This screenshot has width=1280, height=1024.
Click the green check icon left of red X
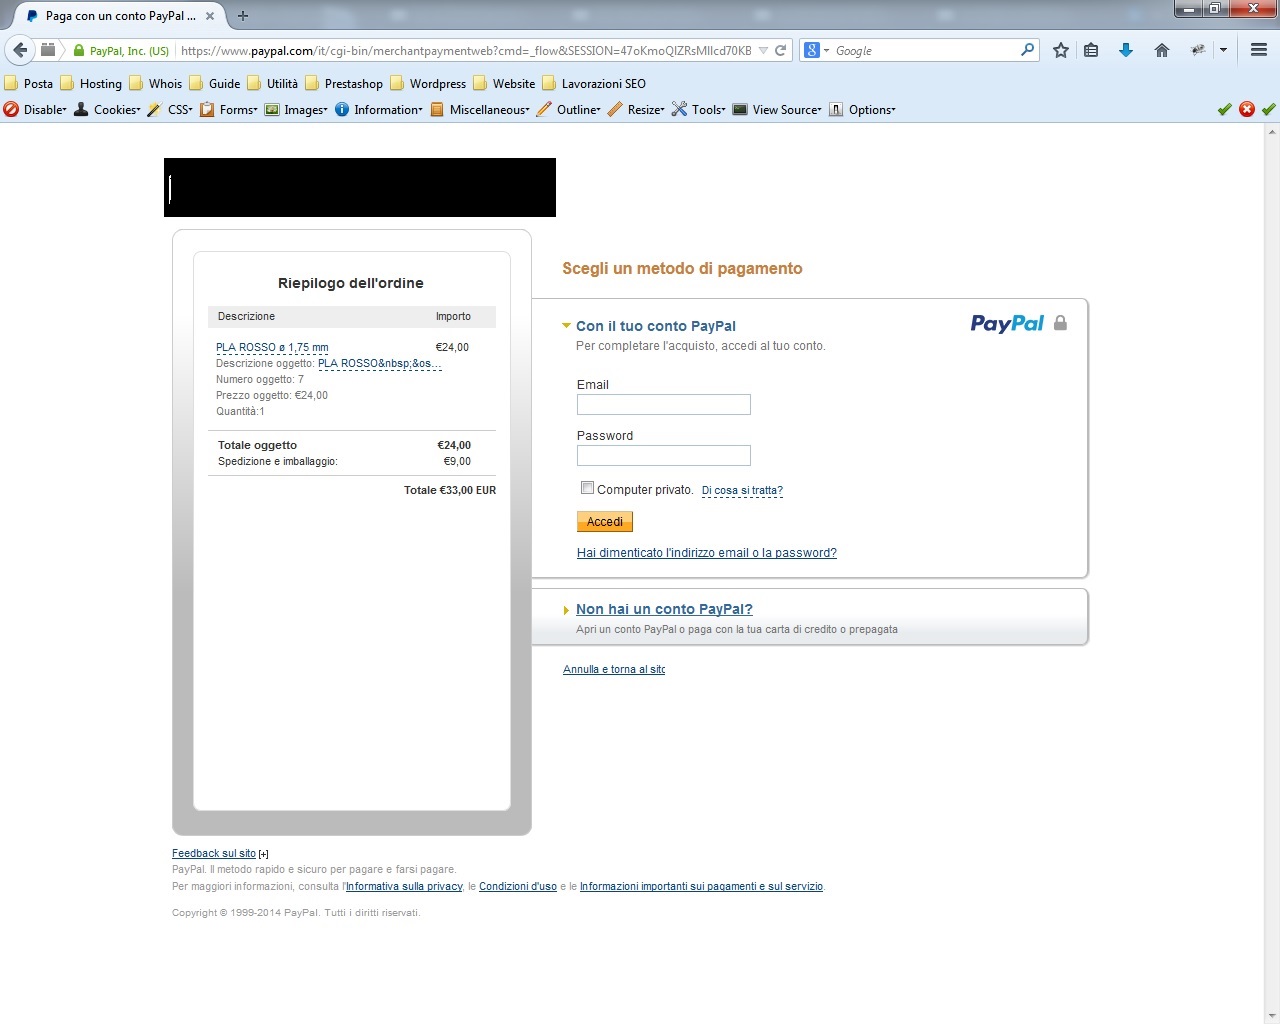(1225, 109)
